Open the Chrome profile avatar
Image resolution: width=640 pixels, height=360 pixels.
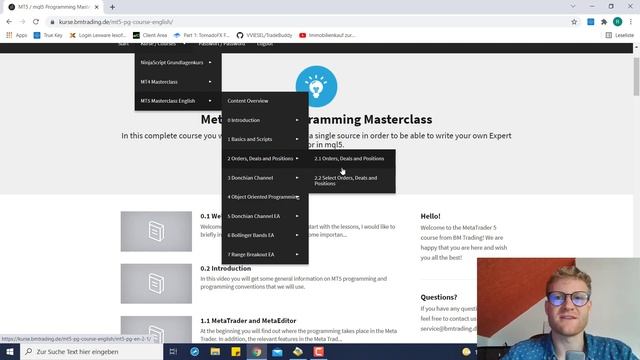pyautogui.click(x=618, y=22)
